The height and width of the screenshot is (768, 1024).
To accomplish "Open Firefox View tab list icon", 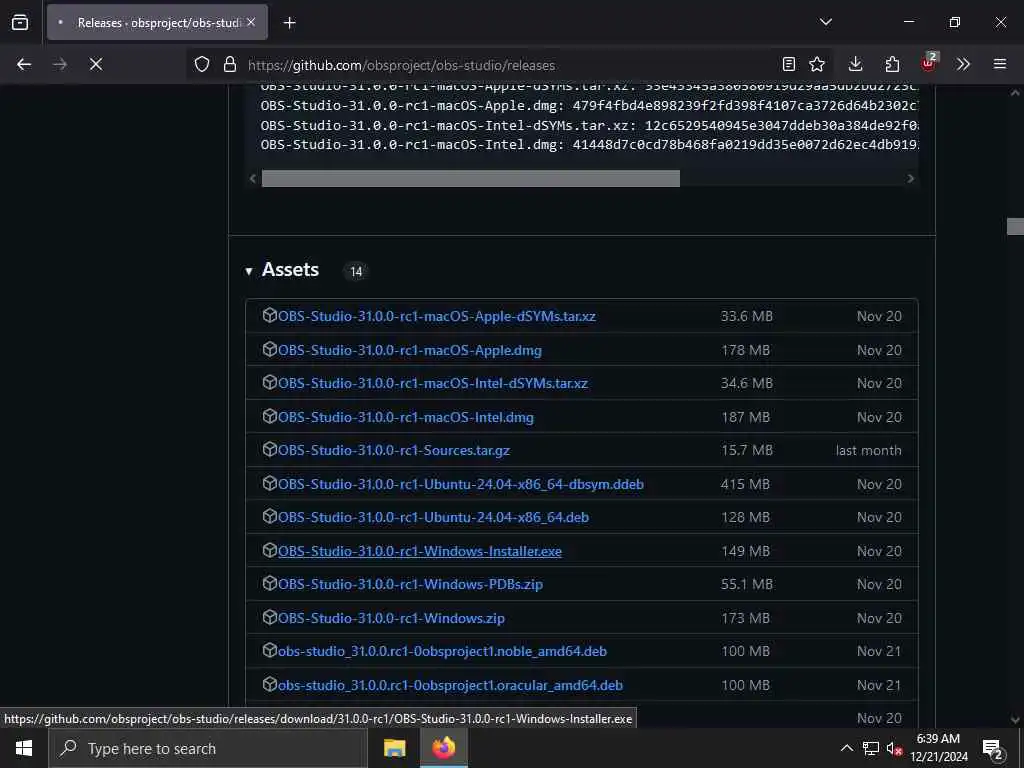I will pyautogui.click(x=20, y=22).
